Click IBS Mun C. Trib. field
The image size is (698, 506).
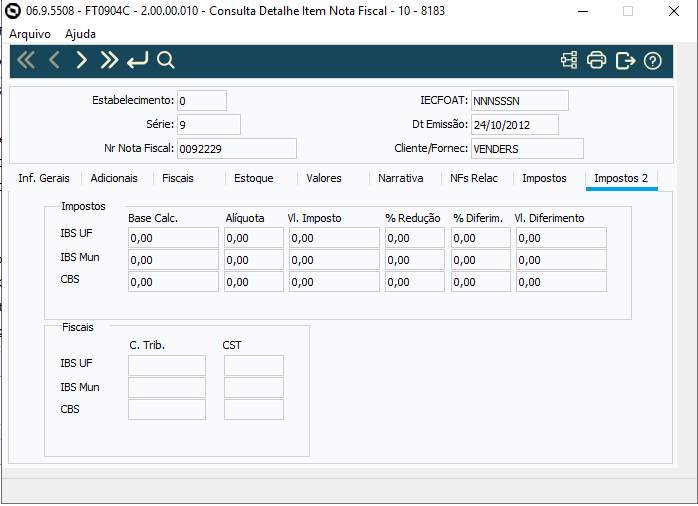pyautogui.click(x=167, y=387)
